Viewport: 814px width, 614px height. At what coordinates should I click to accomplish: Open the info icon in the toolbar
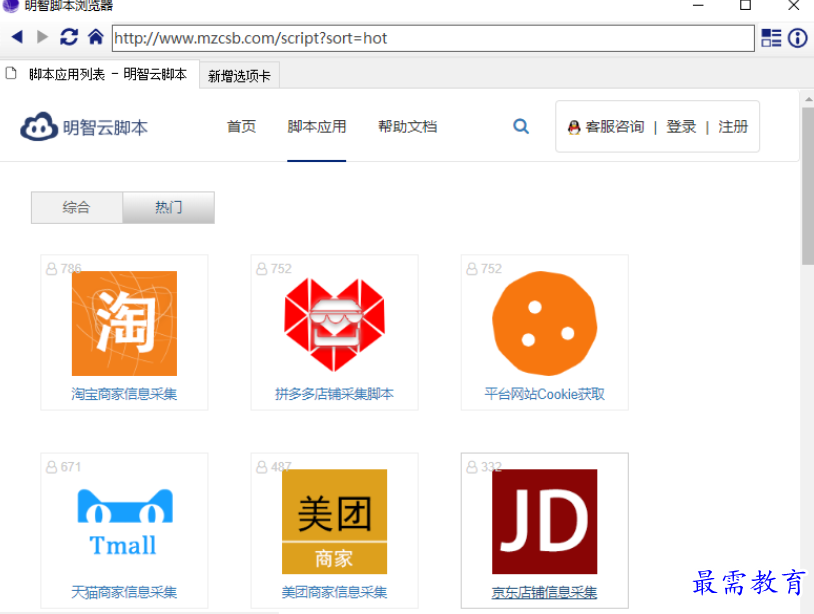797,38
